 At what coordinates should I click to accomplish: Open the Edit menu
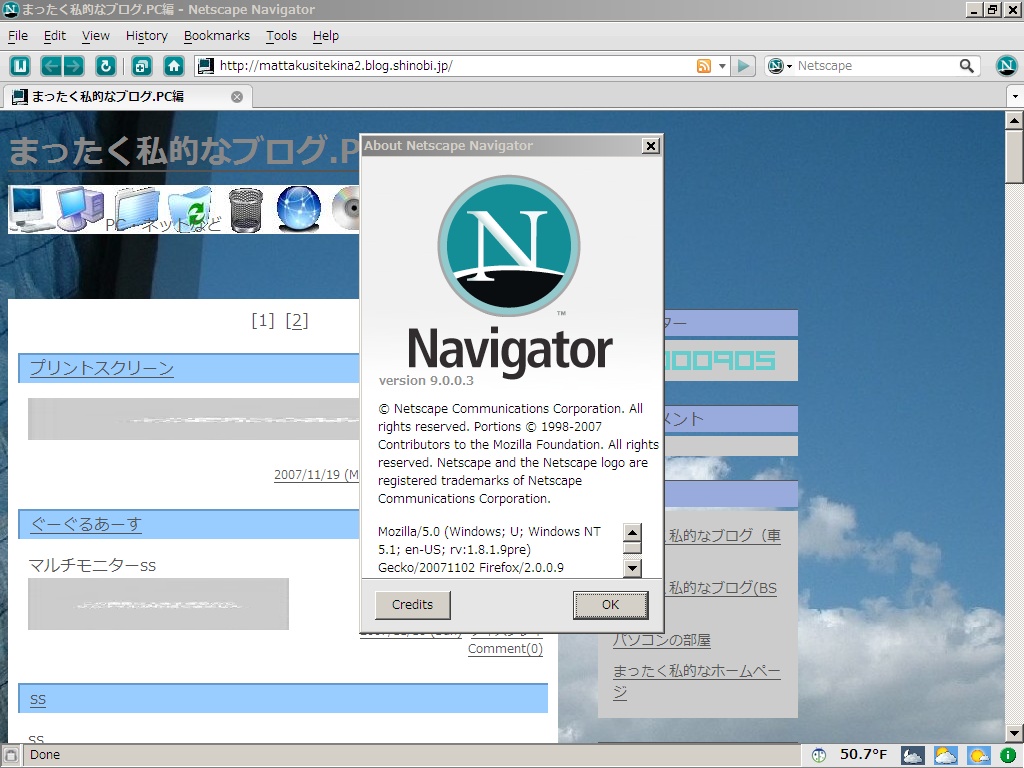[x=55, y=36]
